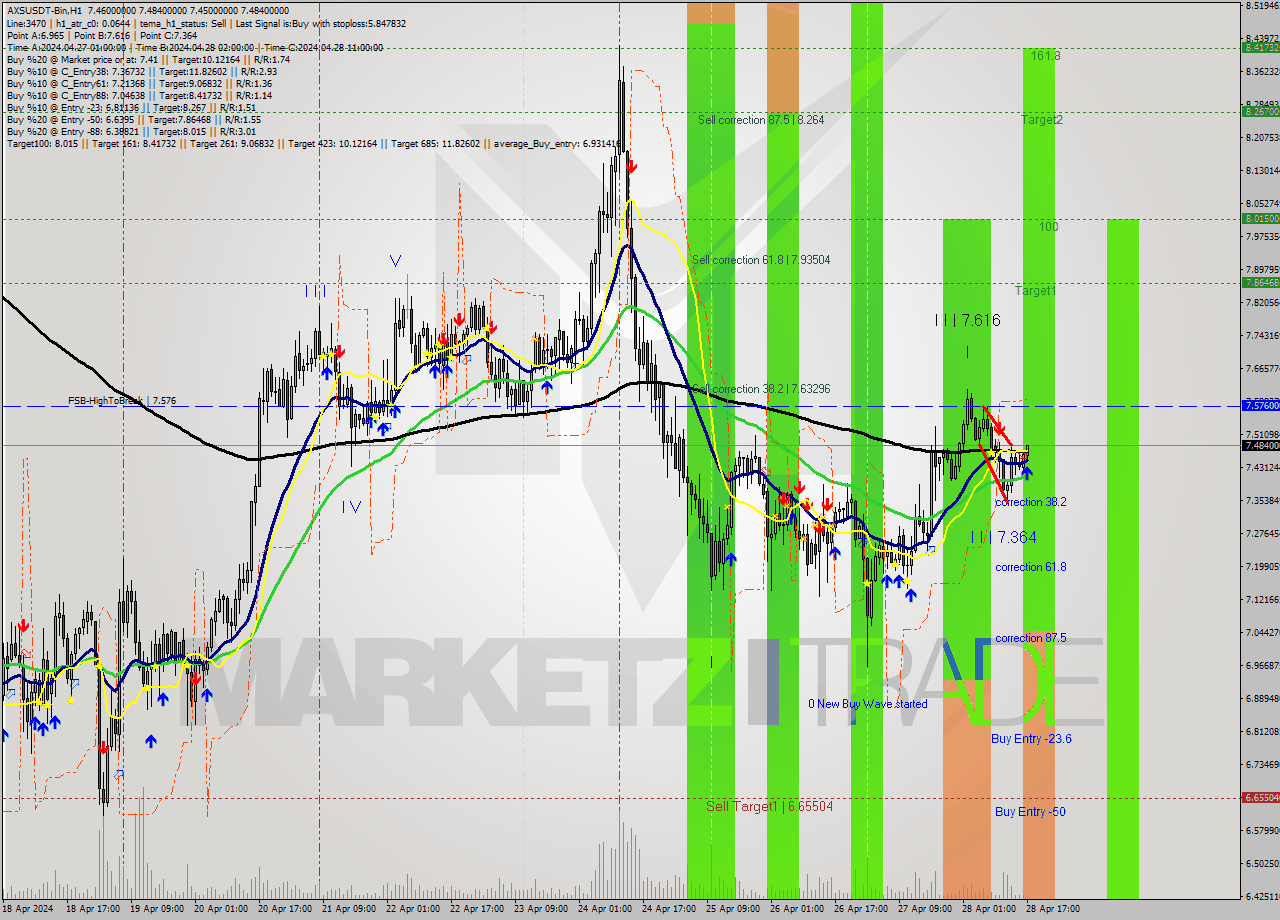
Task: Click the 'Buy %10 @ Entry -23' row
Action: pos(132,107)
